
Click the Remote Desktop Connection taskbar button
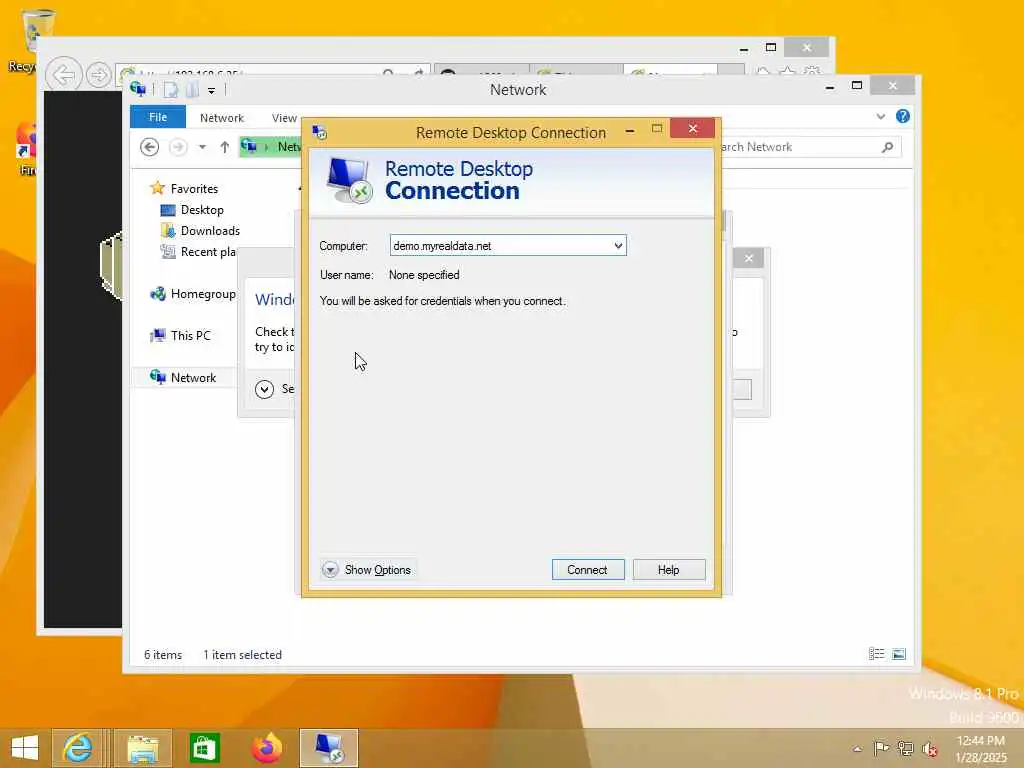[329, 748]
